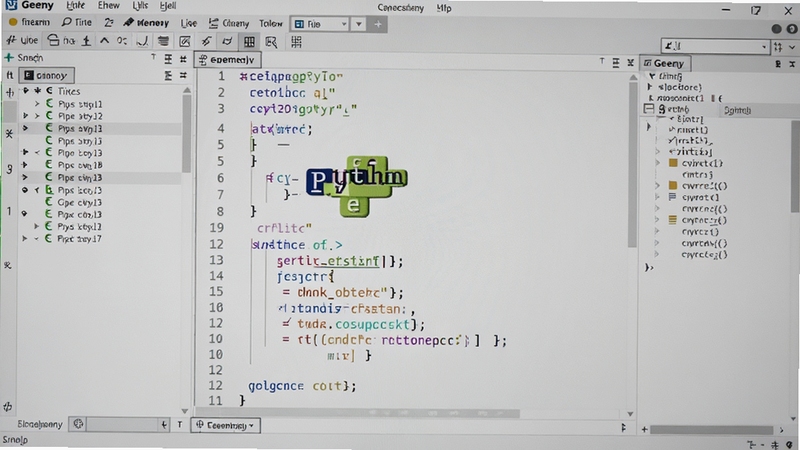Click the editor horizontal scrollbar
Viewport: 800px width, 450px height.
tap(357, 413)
